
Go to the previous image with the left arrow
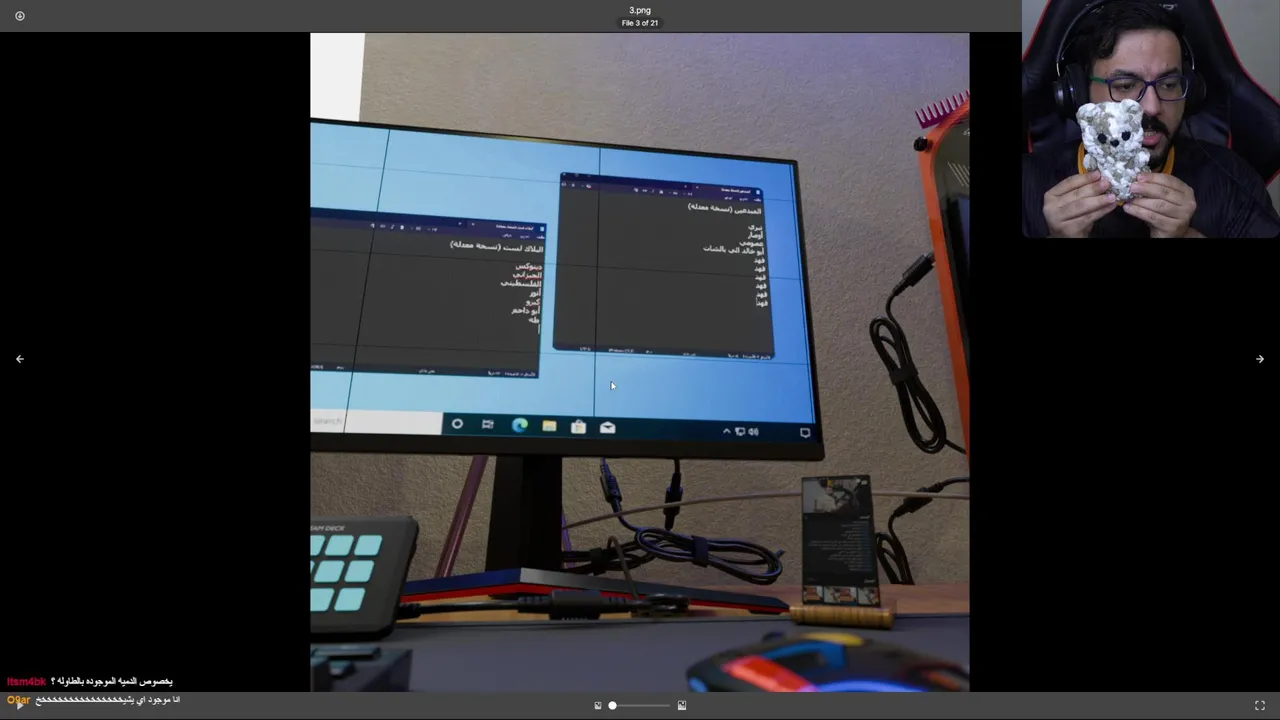(x=19, y=359)
